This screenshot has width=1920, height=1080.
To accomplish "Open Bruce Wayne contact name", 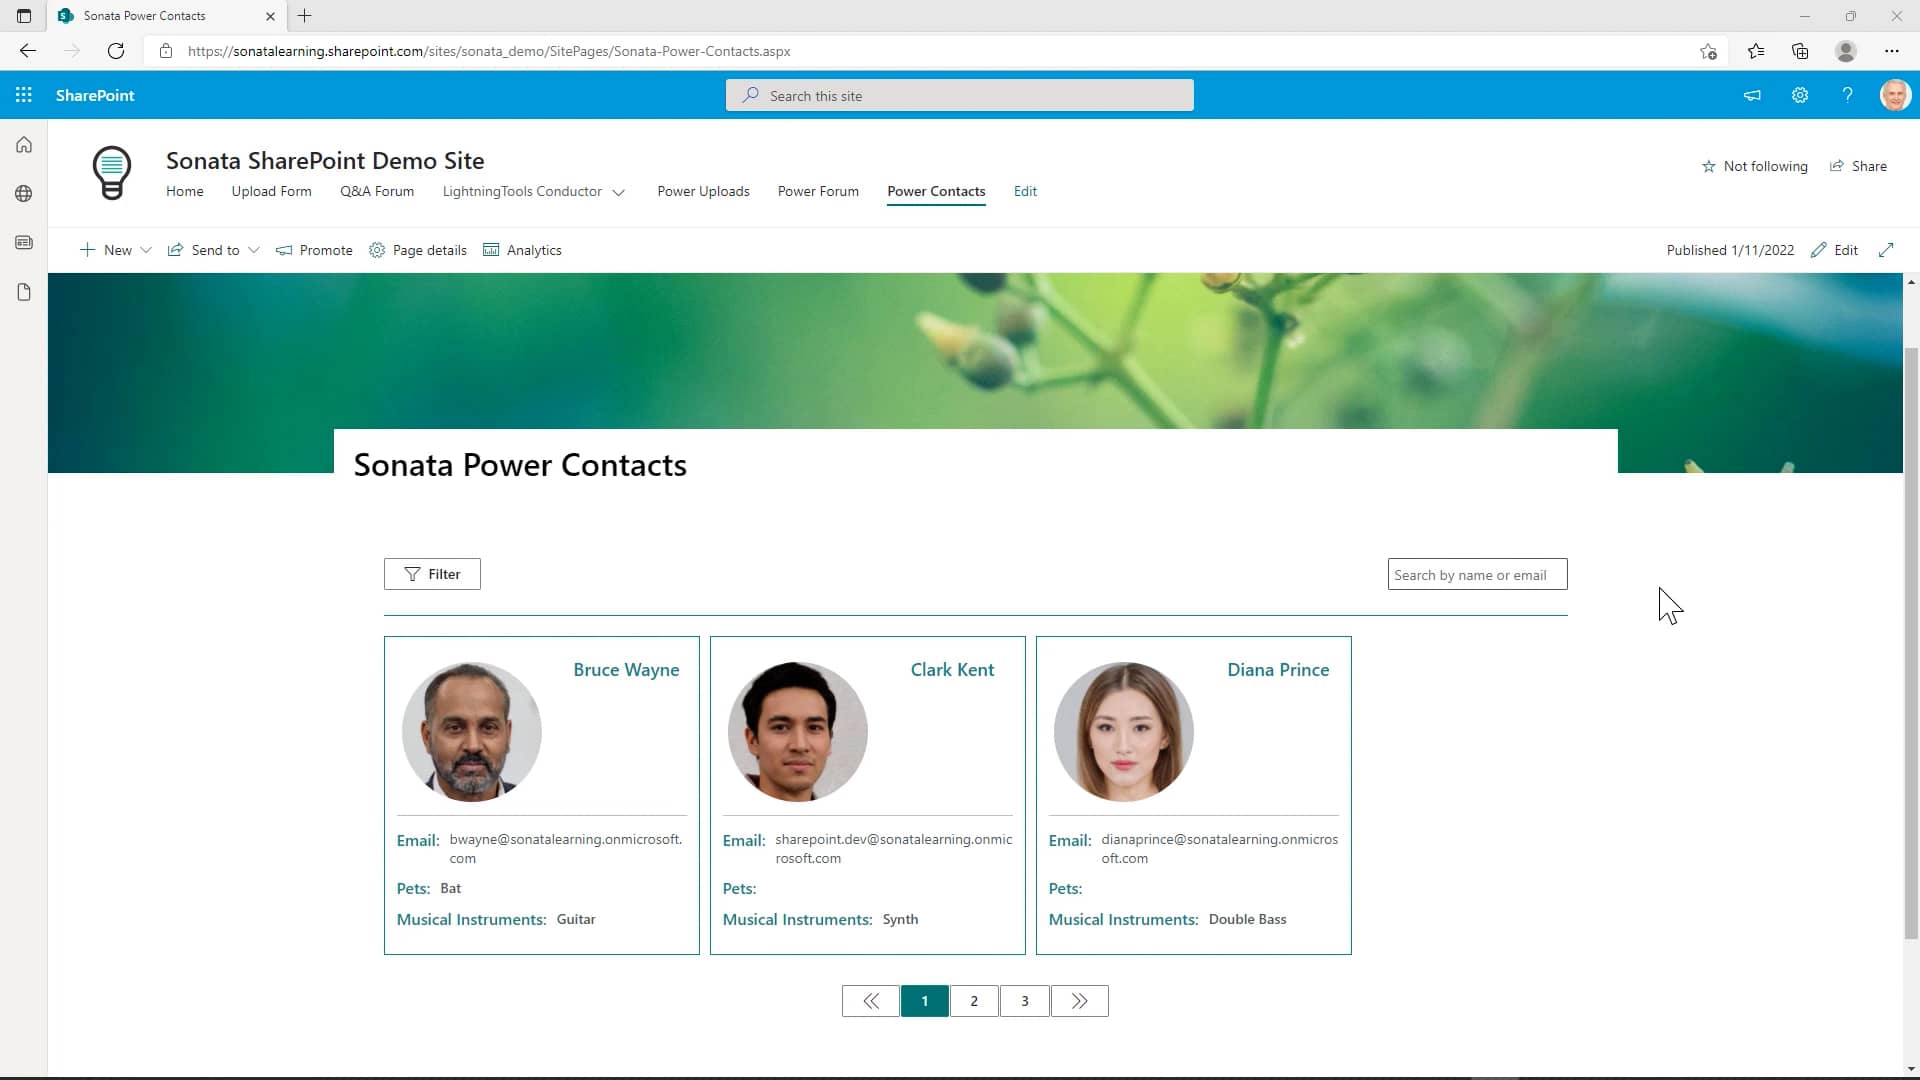I will click(x=626, y=670).
